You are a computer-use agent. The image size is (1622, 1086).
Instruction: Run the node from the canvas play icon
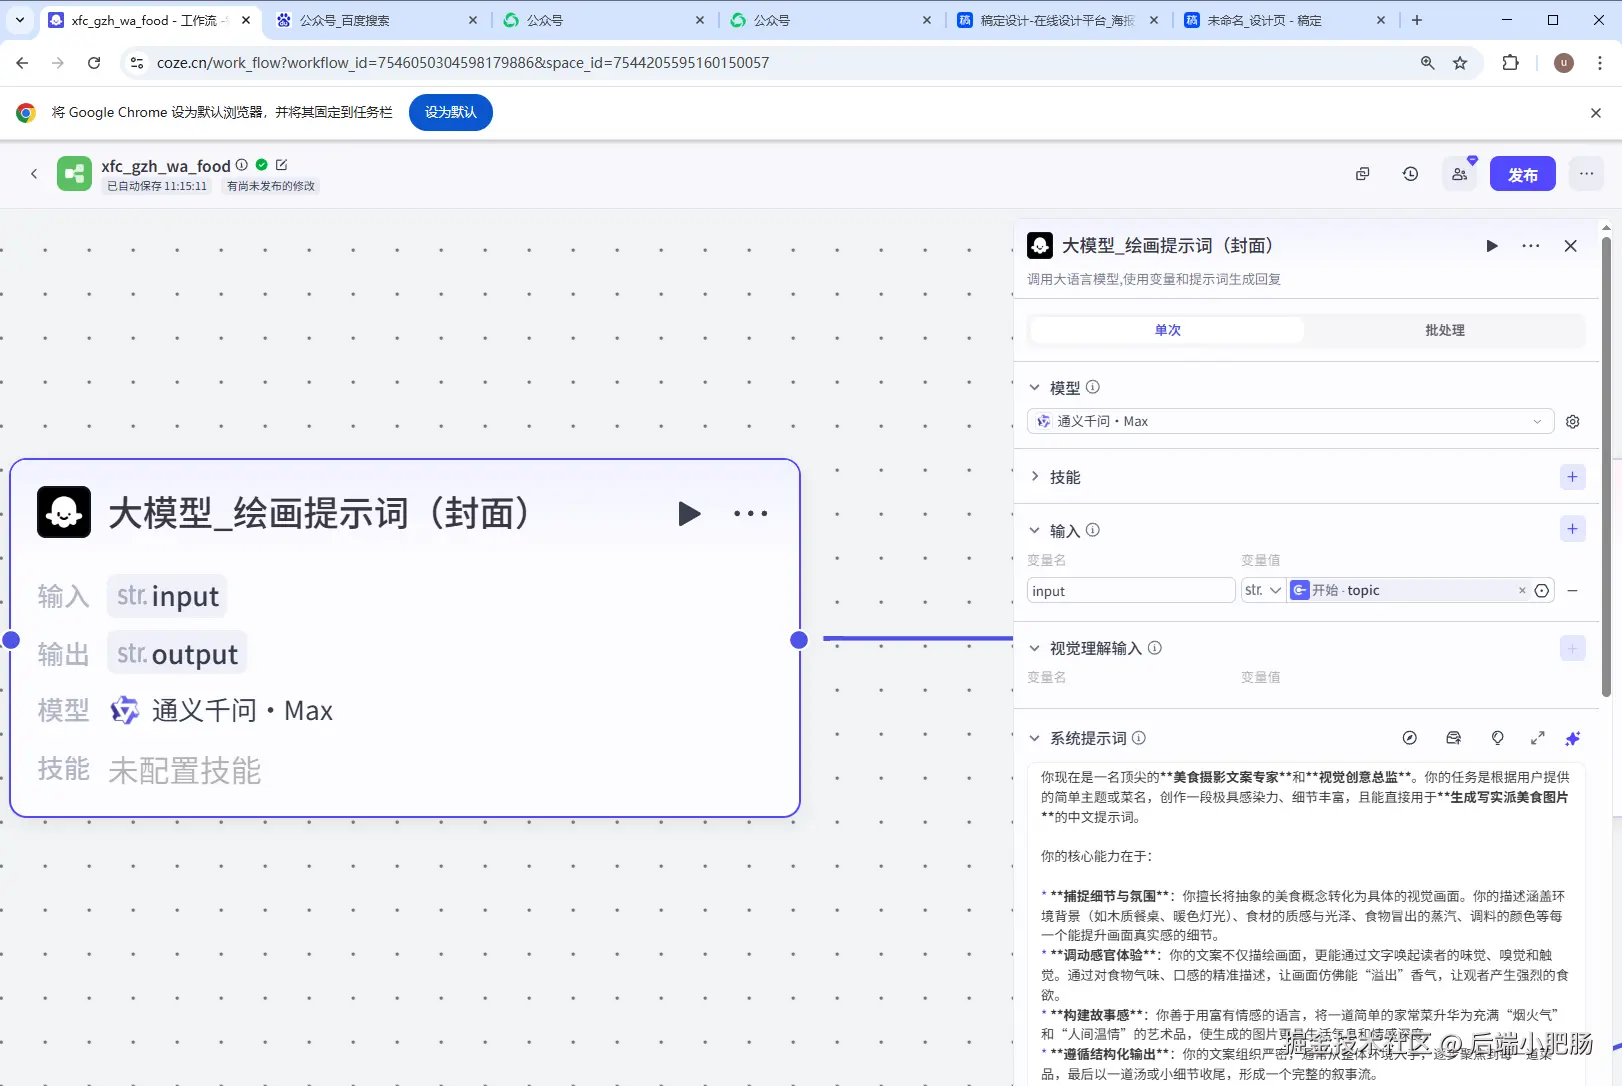pyautogui.click(x=689, y=513)
